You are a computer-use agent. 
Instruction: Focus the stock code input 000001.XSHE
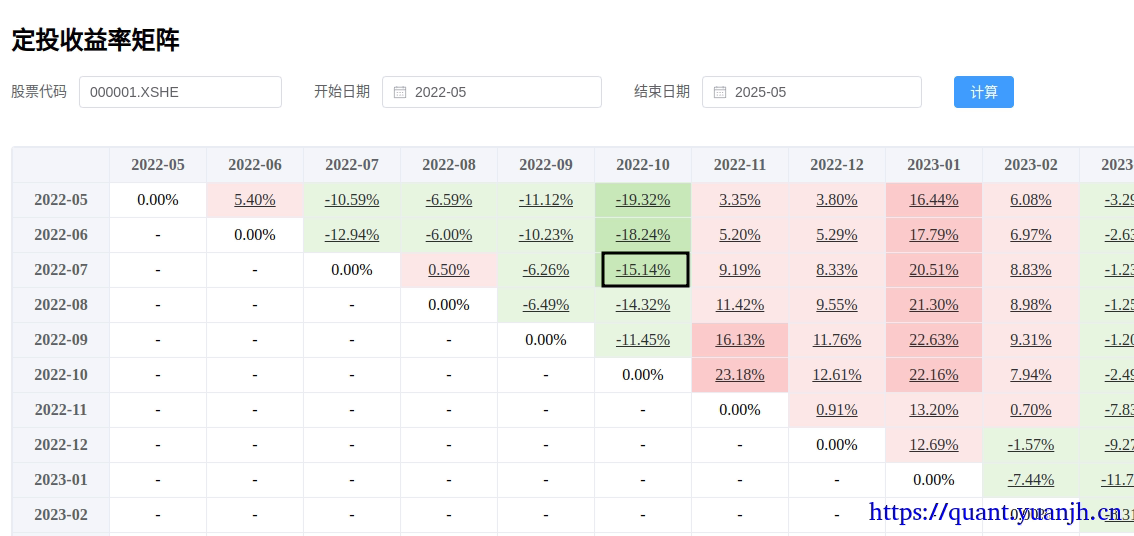[x=180, y=92]
